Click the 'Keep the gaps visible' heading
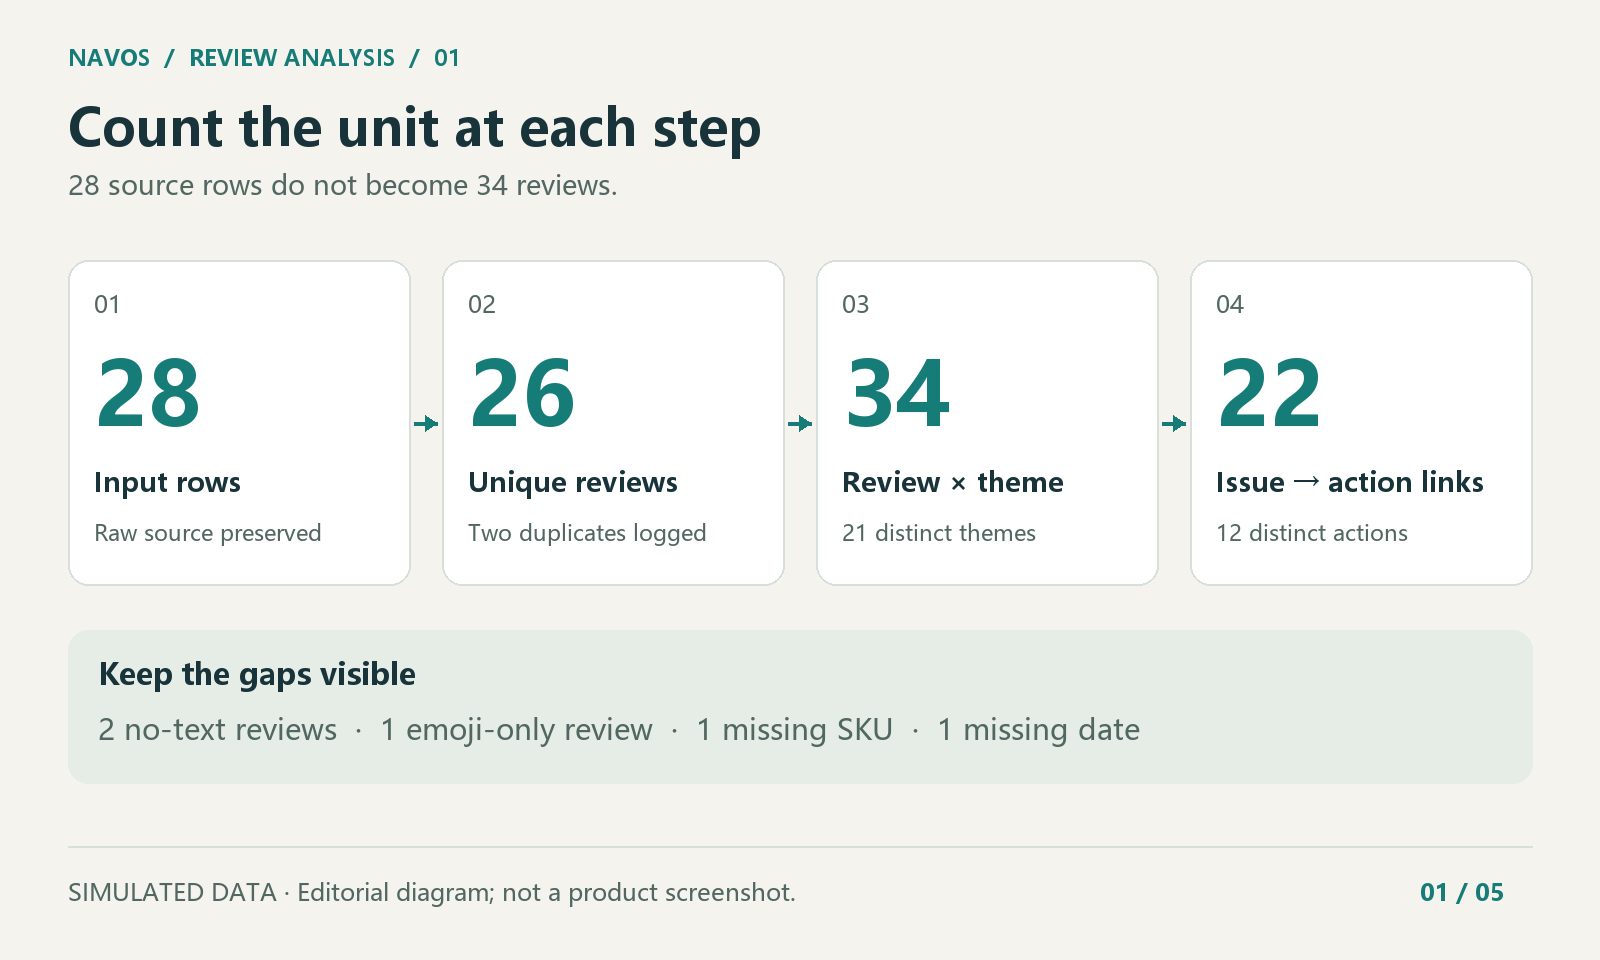This screenshot has height=960, width=1600. [x=257, y=675]
